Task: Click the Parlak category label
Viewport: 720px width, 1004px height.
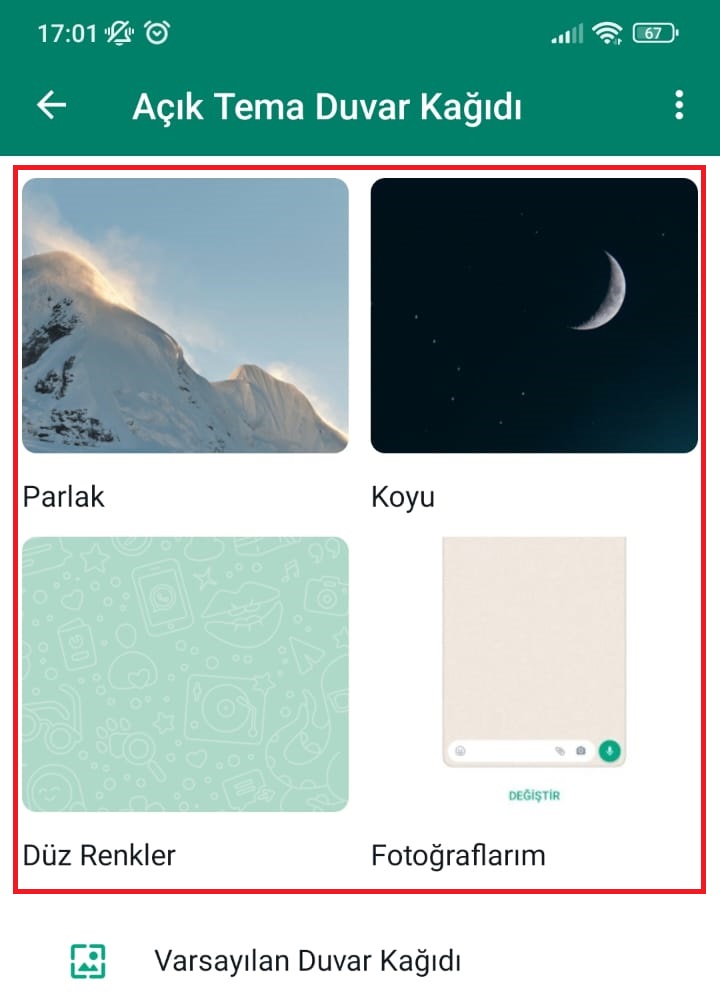Action: coord(63,497)
